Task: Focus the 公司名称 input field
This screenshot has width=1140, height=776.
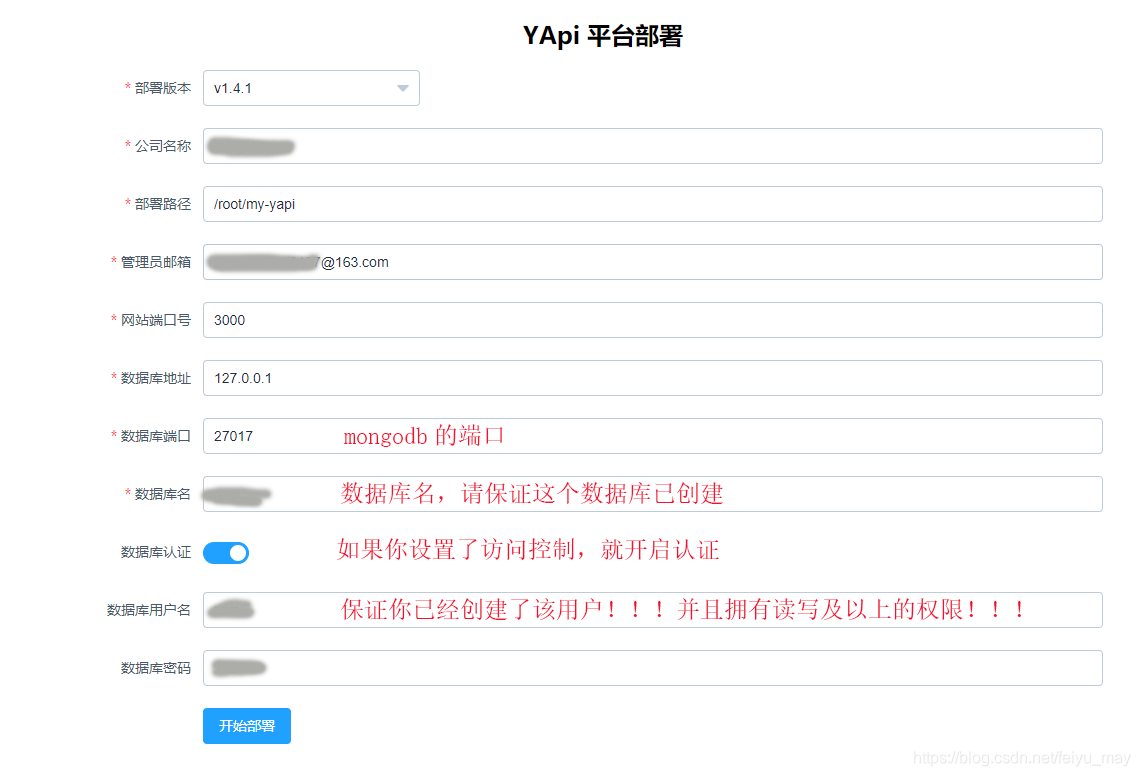Action: [652, 146]
